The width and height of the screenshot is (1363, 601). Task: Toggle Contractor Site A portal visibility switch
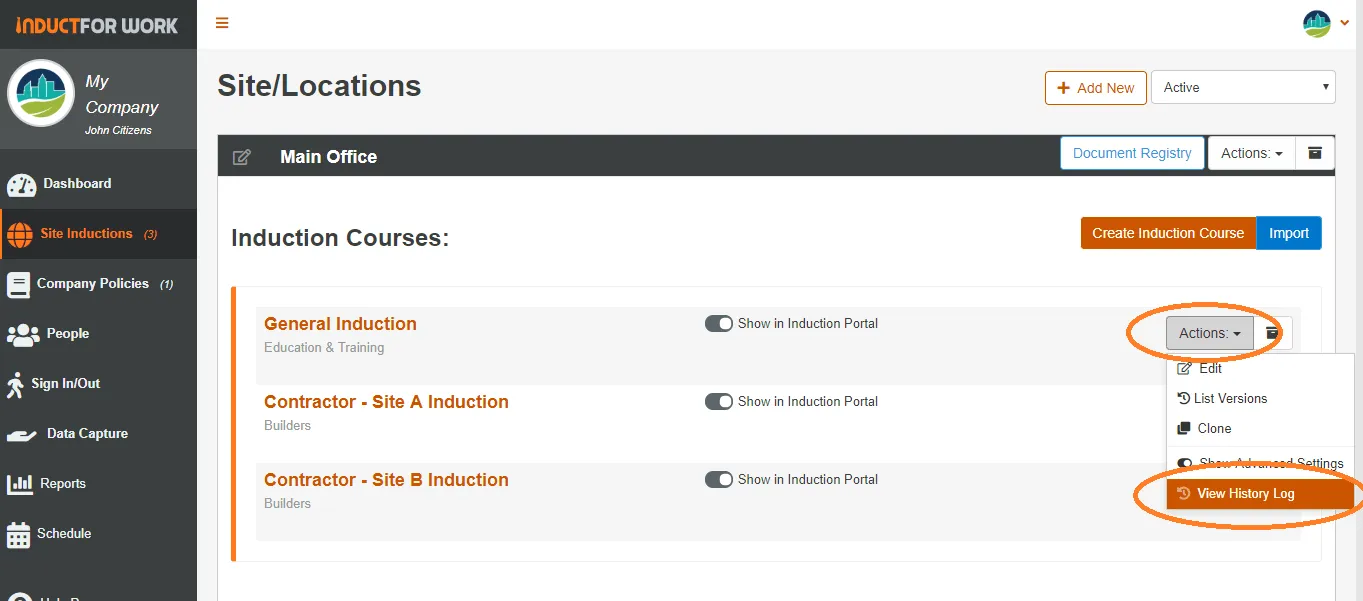coord(719,402)
